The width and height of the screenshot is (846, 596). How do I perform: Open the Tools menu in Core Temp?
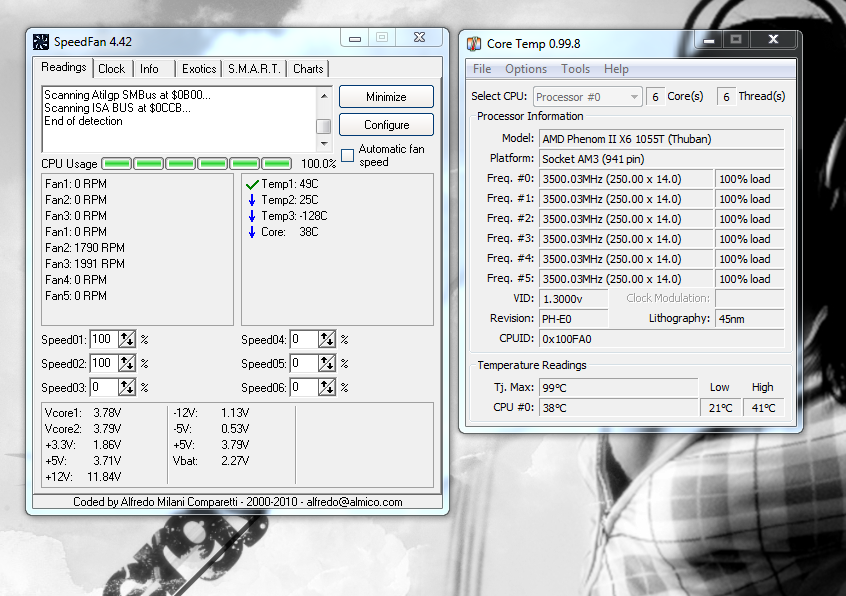[x=575, y=69]
